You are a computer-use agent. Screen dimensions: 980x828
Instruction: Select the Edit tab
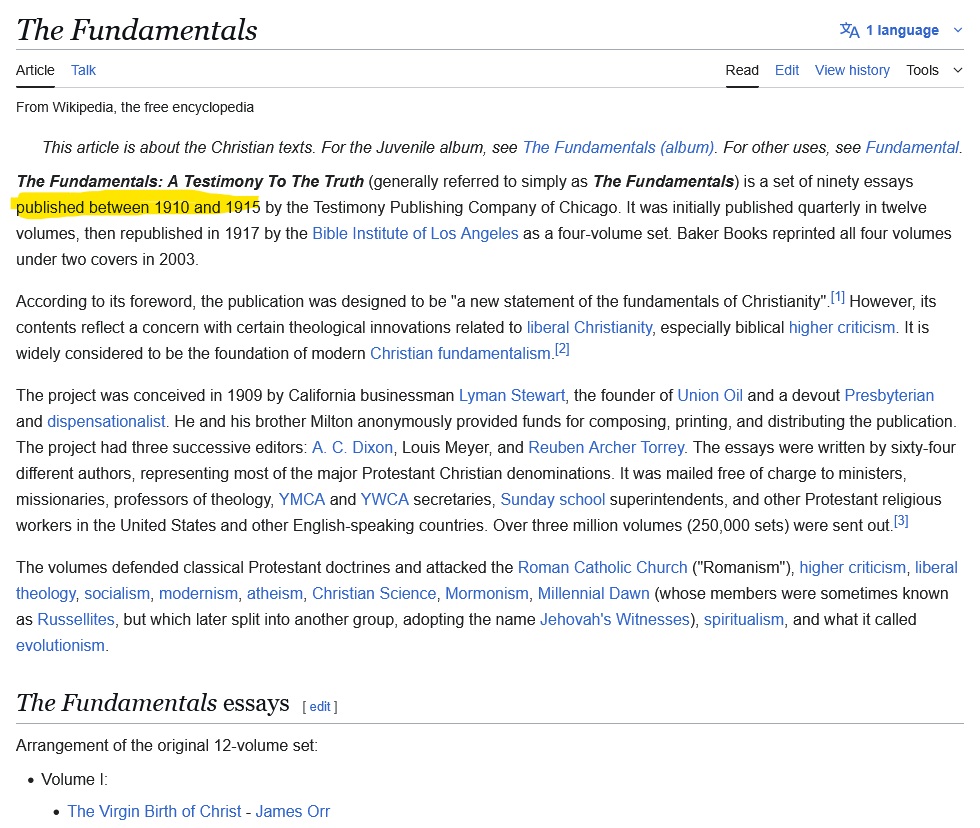click(x=787, y=70)
